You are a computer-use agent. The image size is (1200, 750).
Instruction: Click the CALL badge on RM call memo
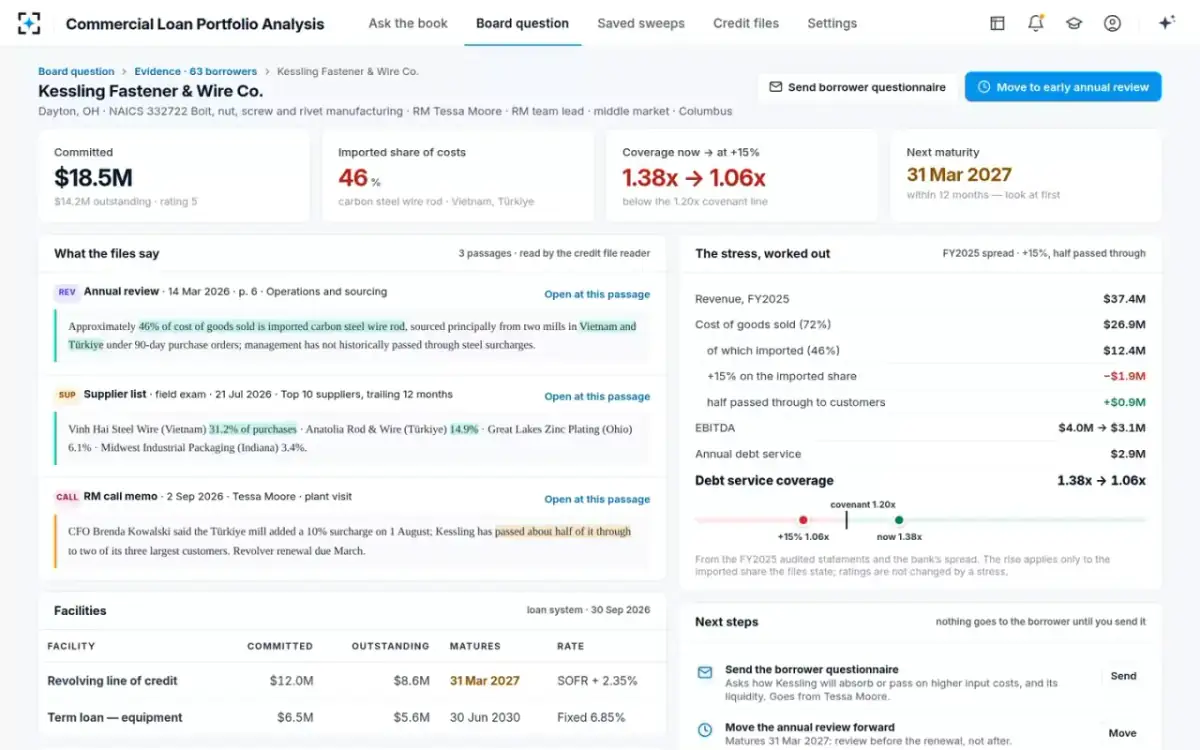[67, 497]
